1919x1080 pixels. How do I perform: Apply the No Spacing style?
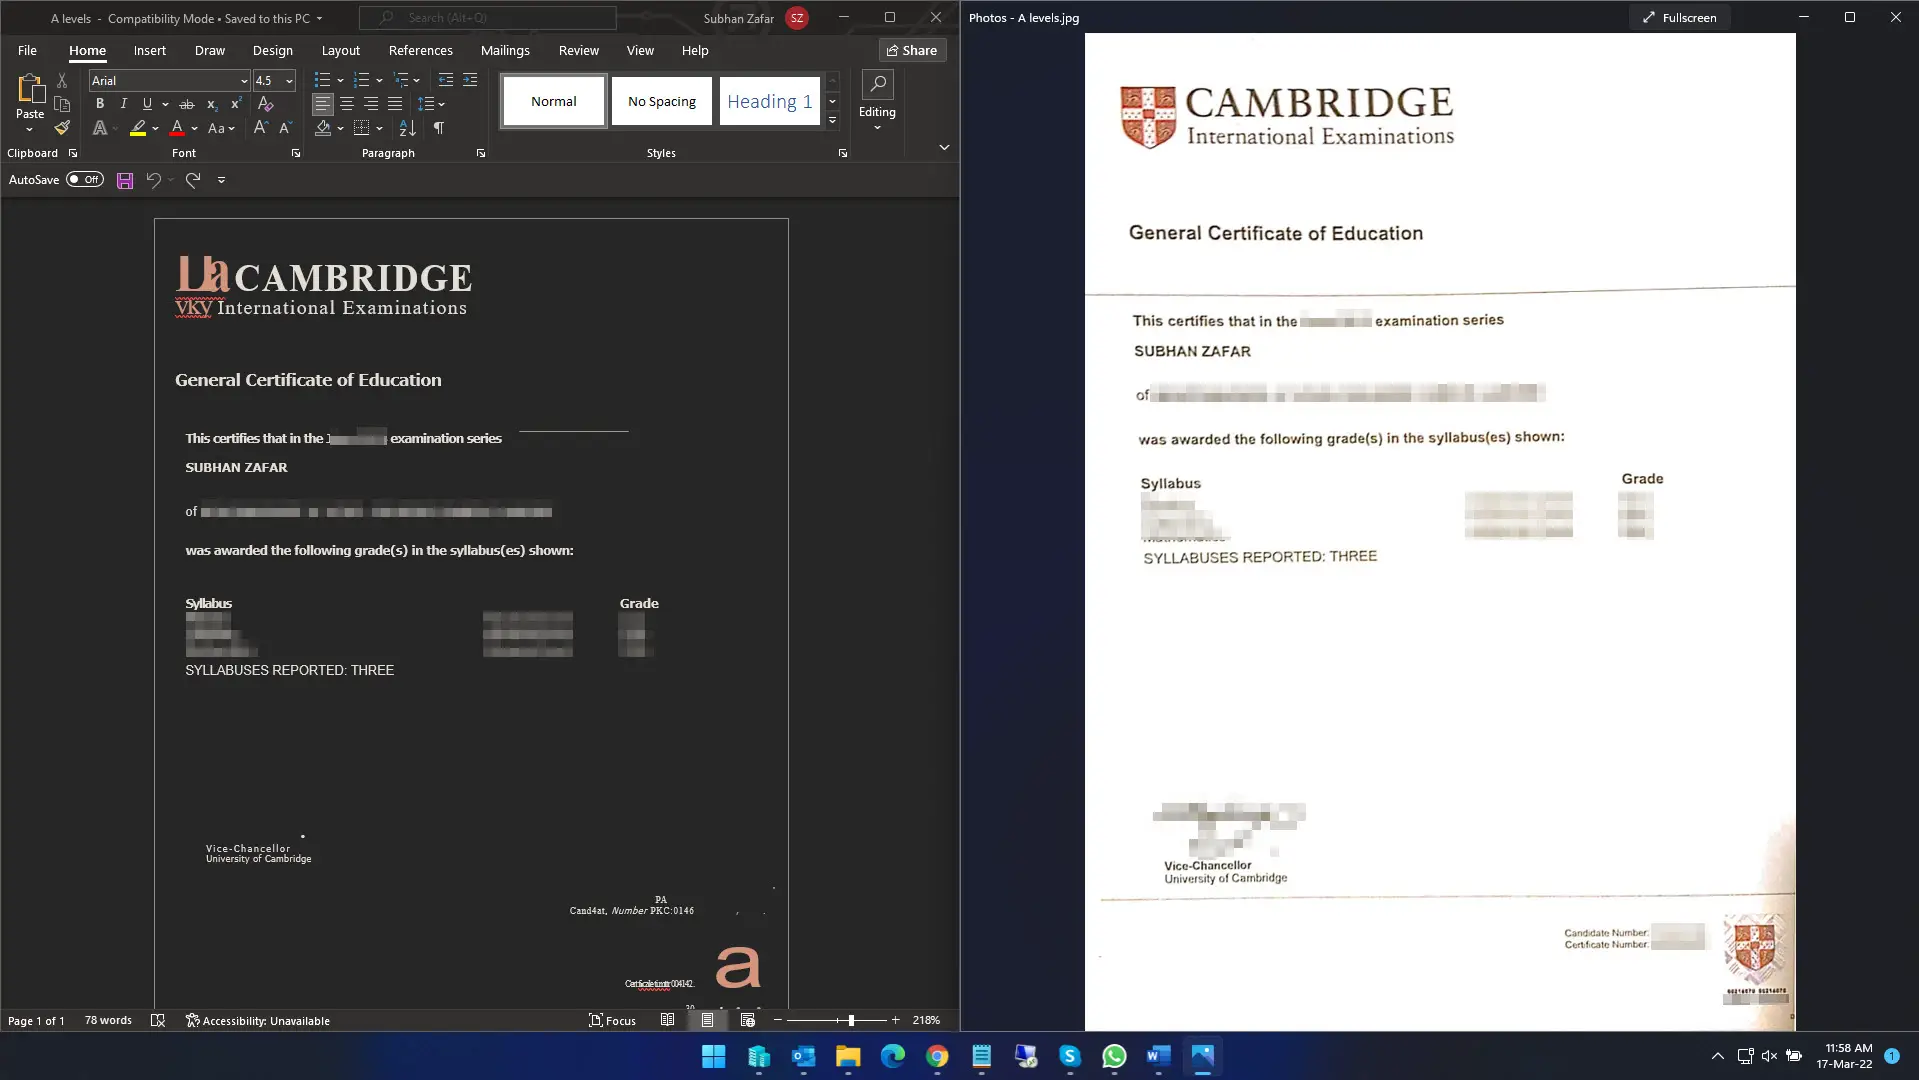pos(661,101)
